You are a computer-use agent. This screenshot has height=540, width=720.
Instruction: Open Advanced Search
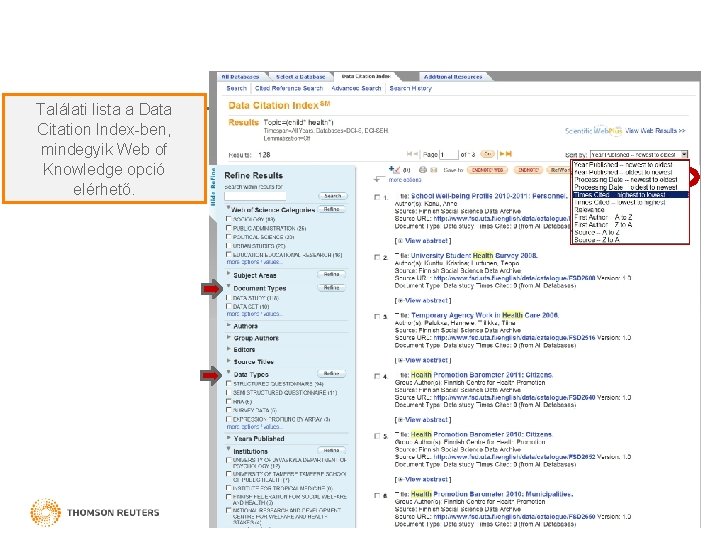(356, 88)
